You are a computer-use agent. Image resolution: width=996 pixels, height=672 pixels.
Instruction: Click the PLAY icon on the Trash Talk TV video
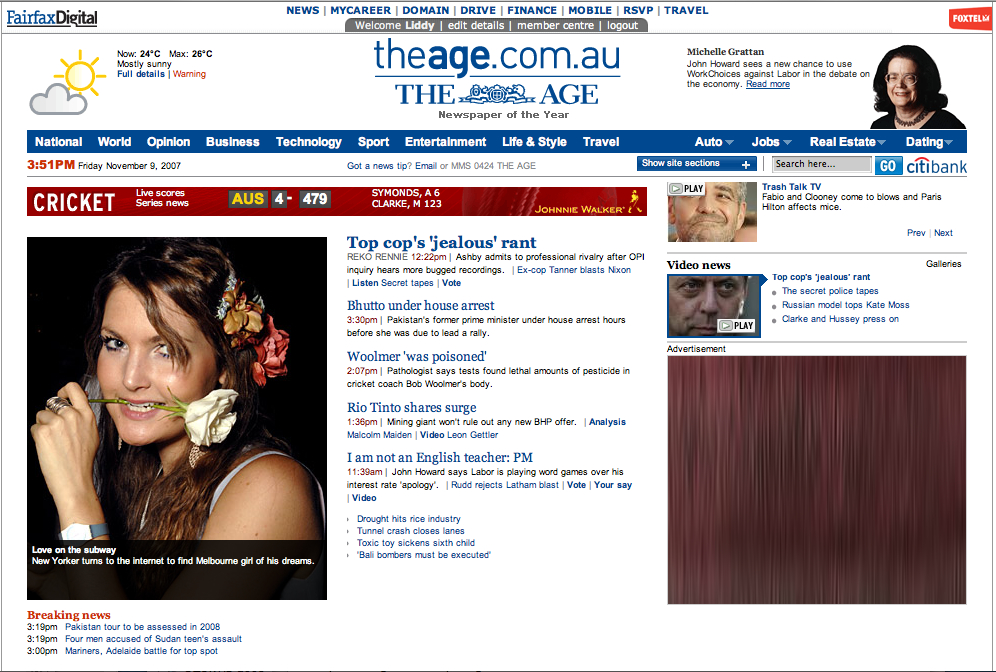coord(685,188)
